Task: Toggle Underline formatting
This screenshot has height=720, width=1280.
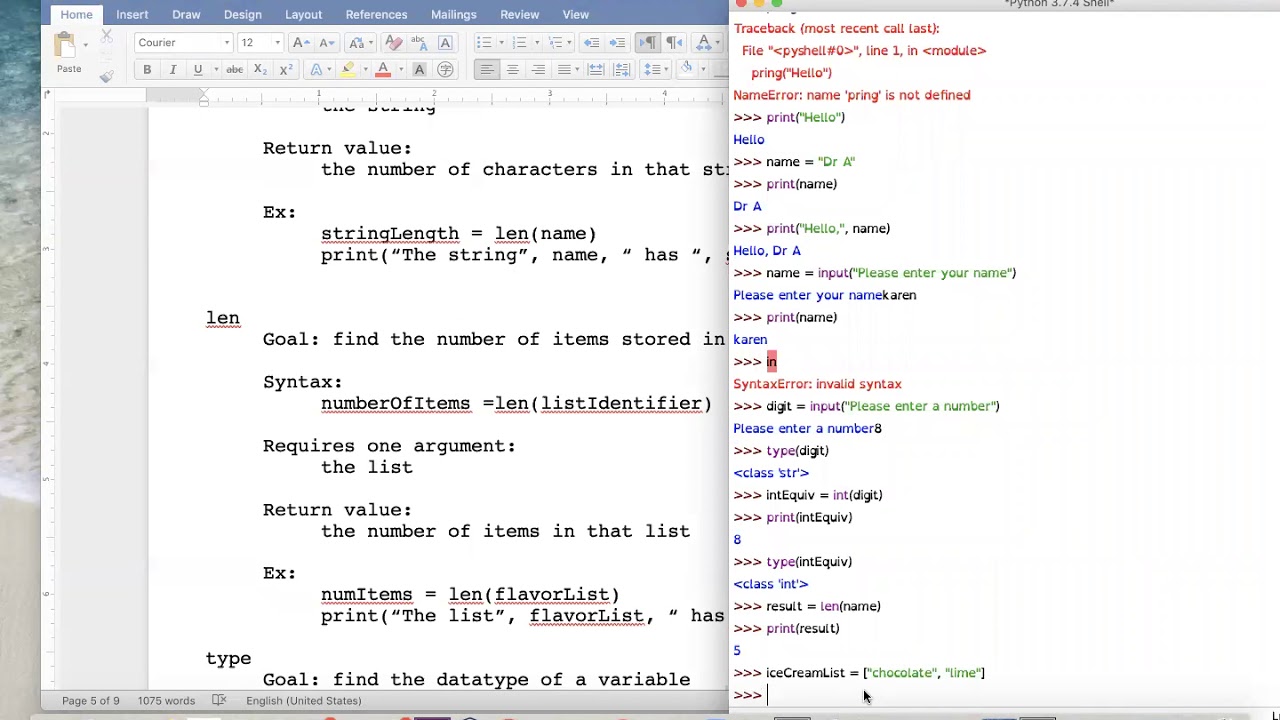Action: [197, 69]
